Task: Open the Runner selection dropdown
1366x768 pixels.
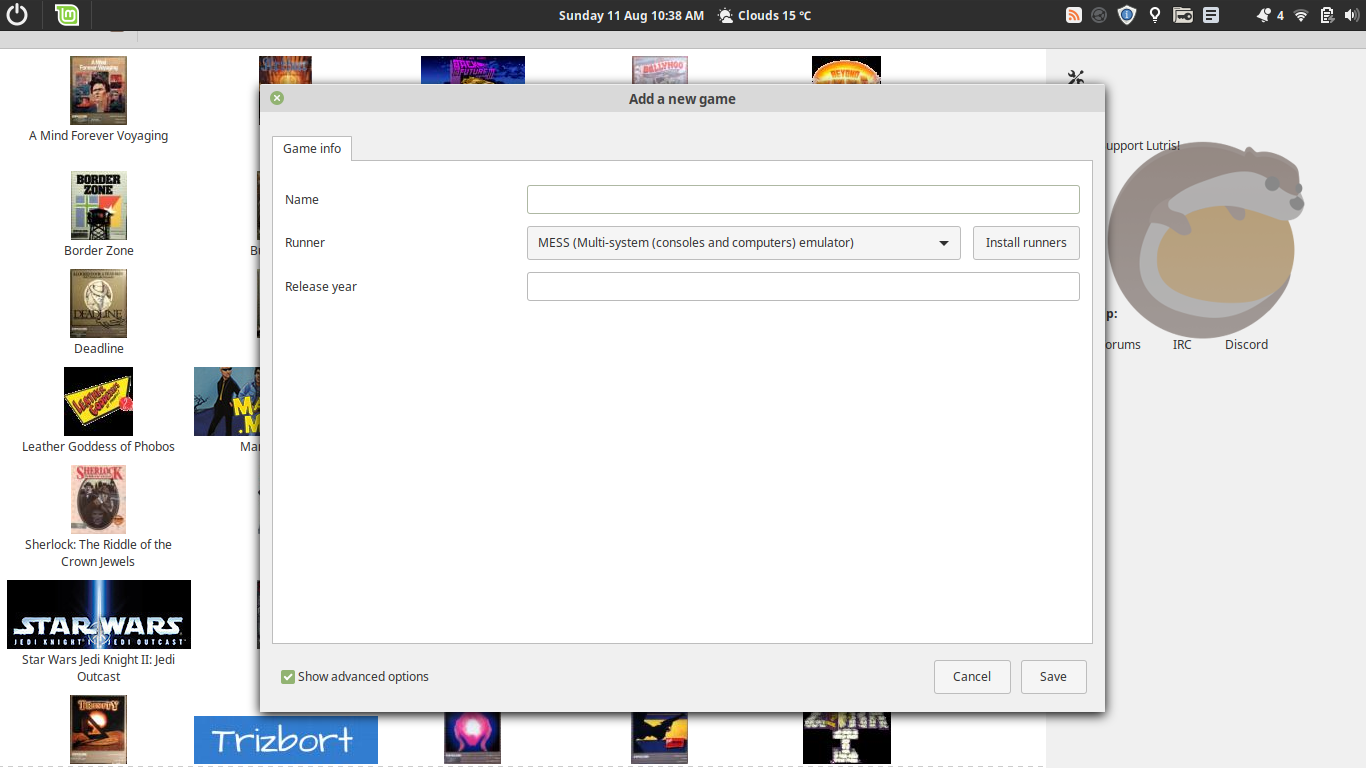Action: tap(744, 242)
